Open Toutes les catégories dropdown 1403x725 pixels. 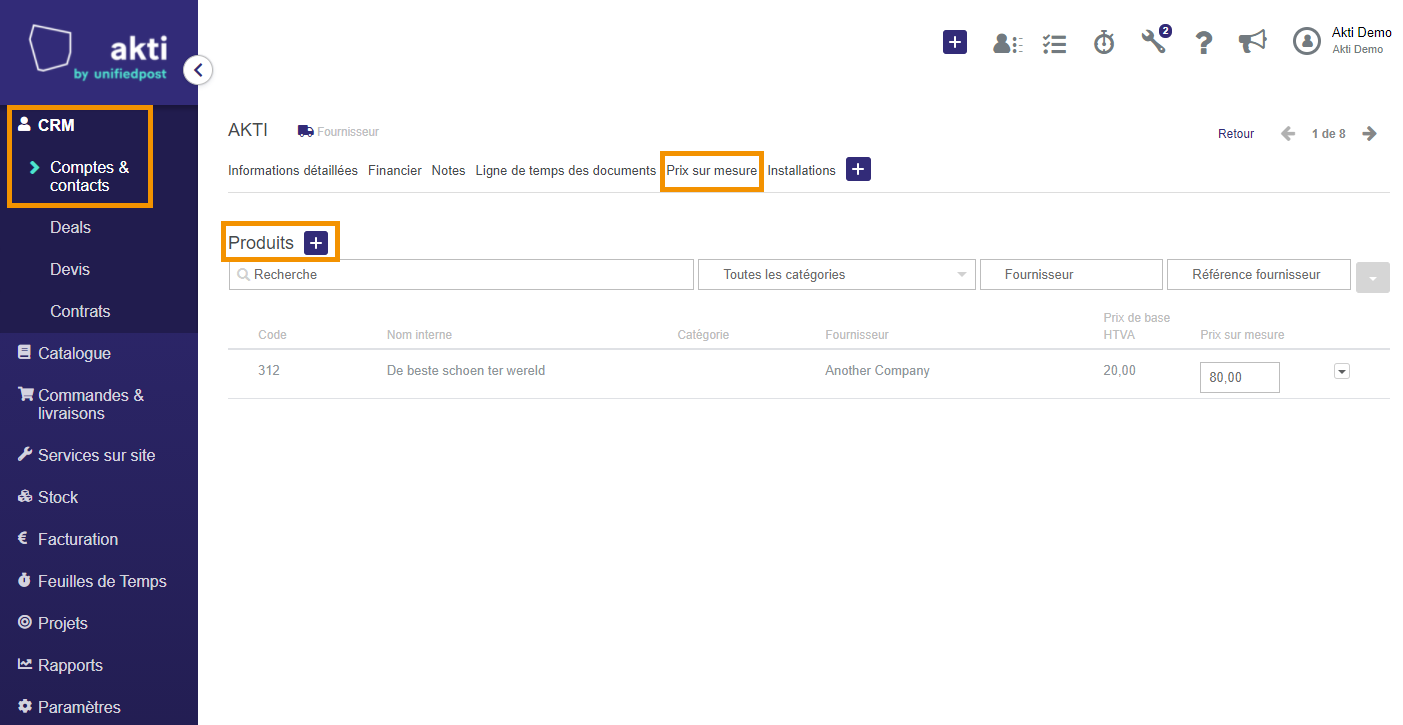(x=837, y=274)
